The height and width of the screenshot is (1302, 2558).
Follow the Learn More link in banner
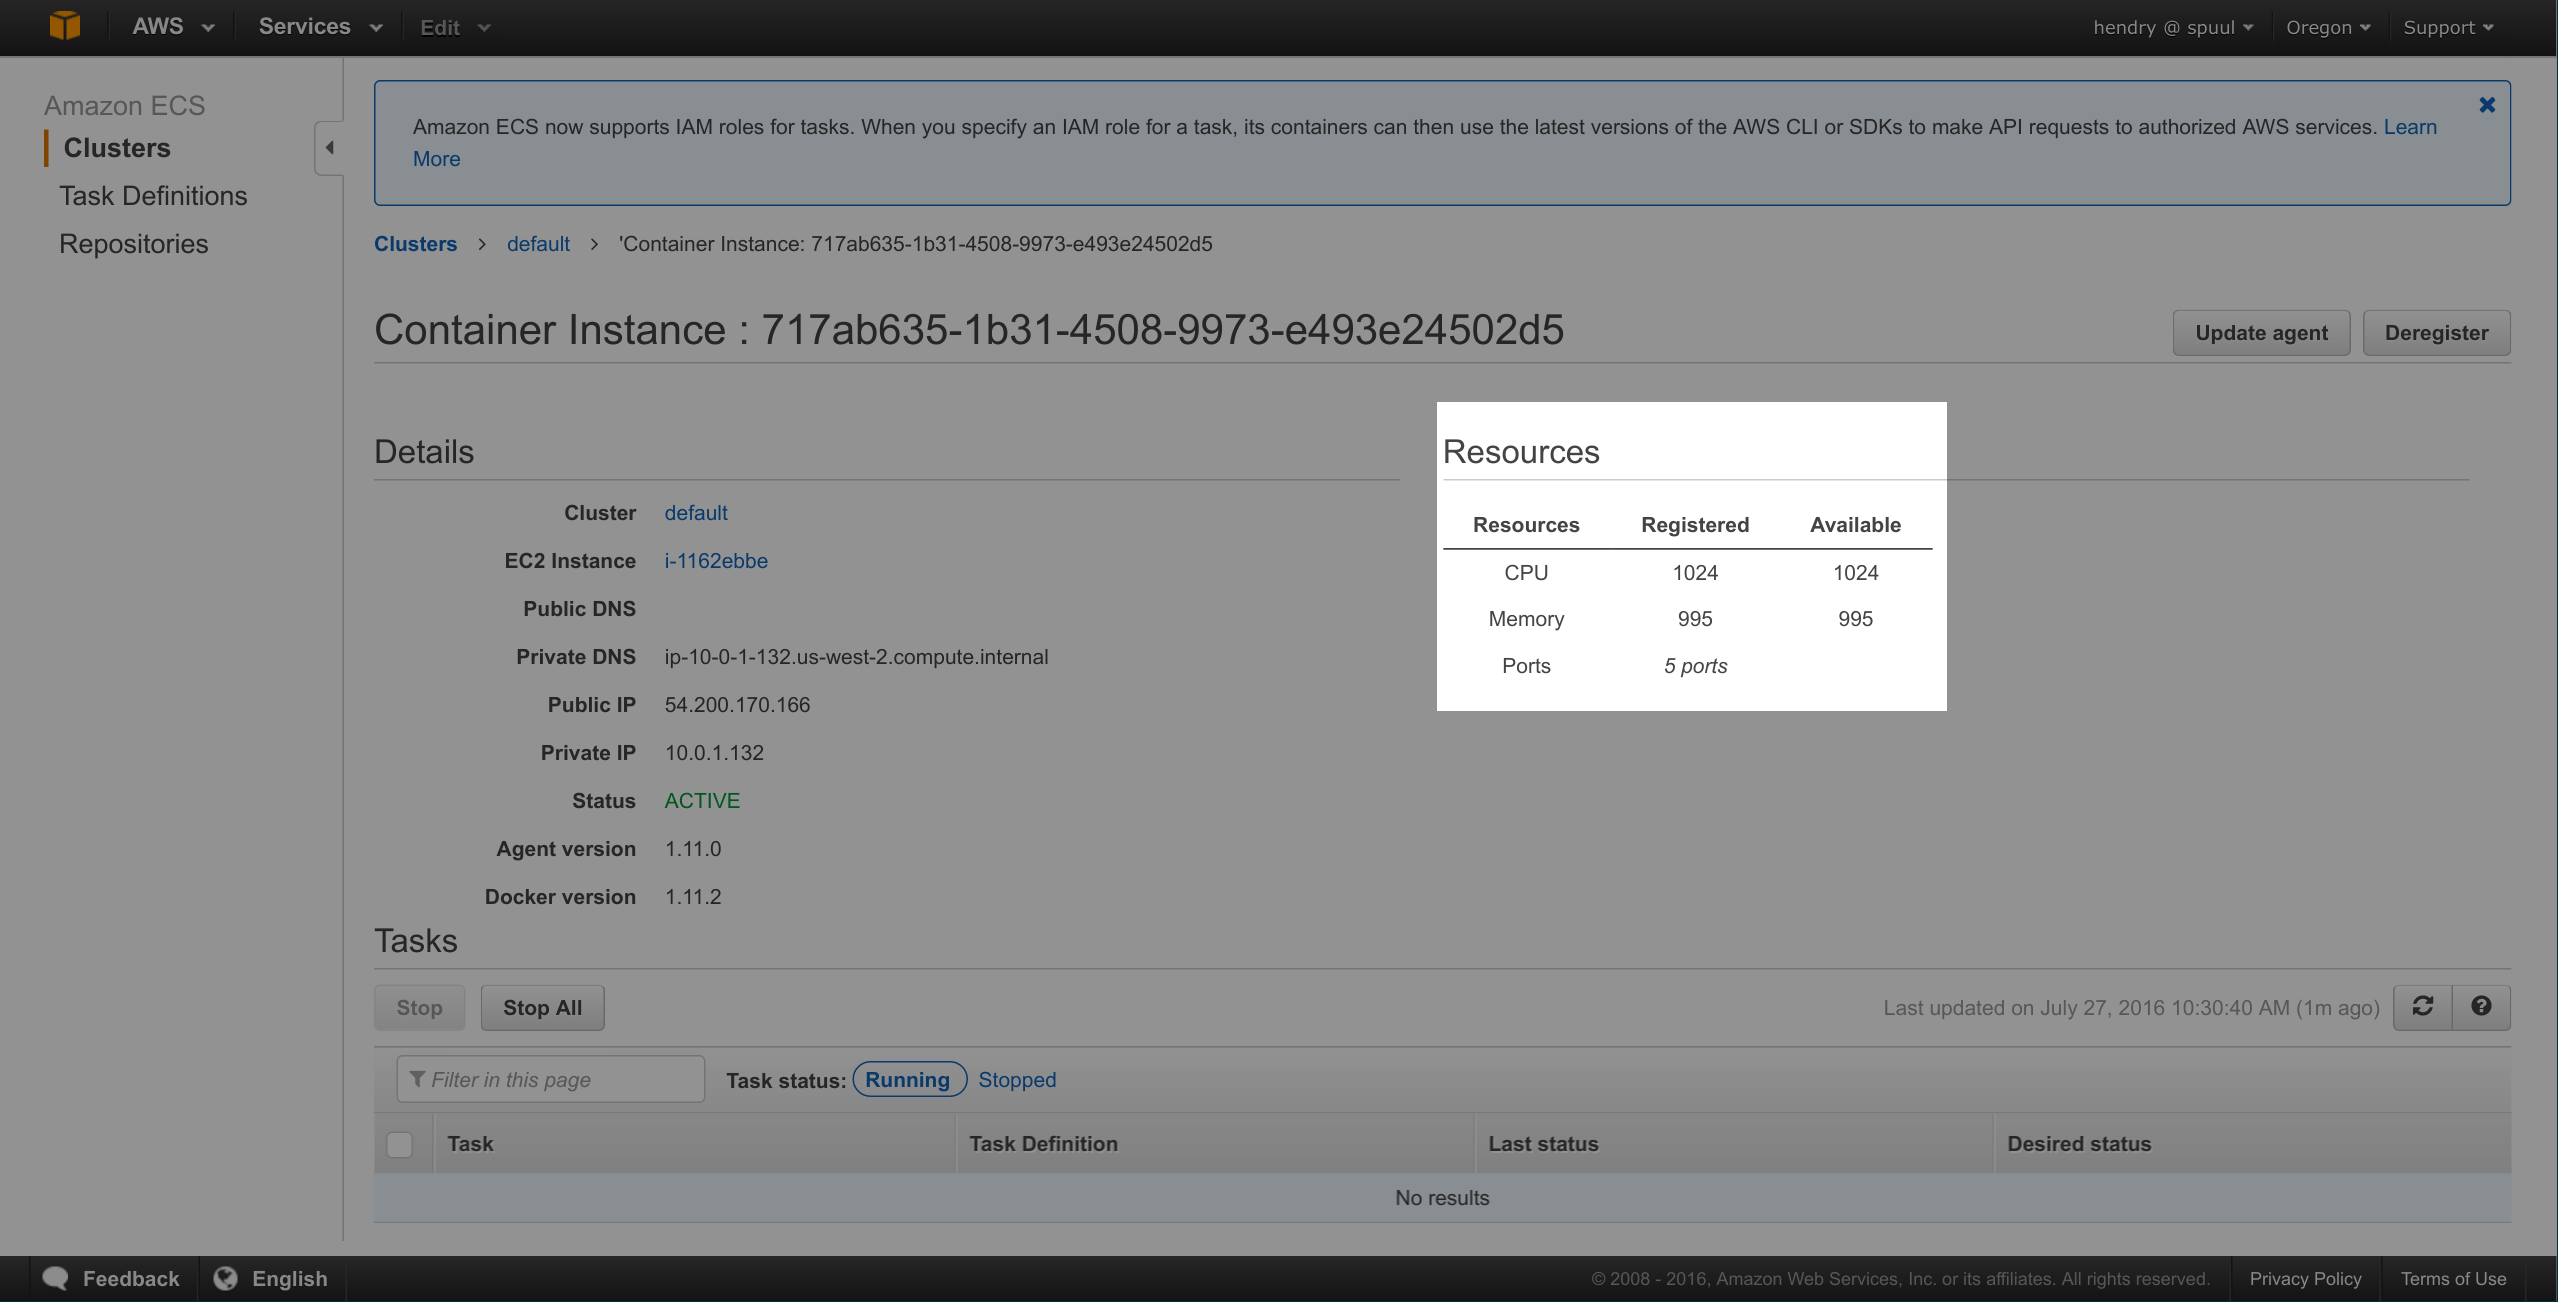(2410, 127)
